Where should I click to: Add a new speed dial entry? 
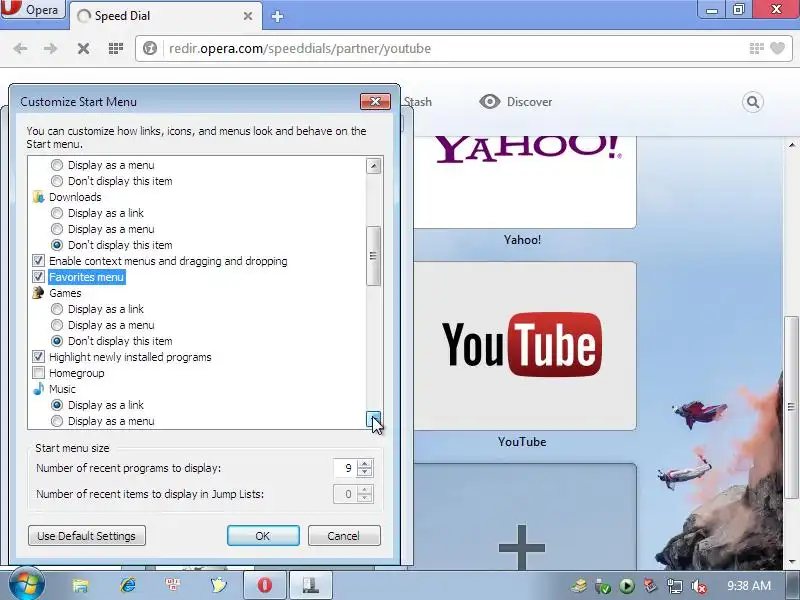[524, 516]
